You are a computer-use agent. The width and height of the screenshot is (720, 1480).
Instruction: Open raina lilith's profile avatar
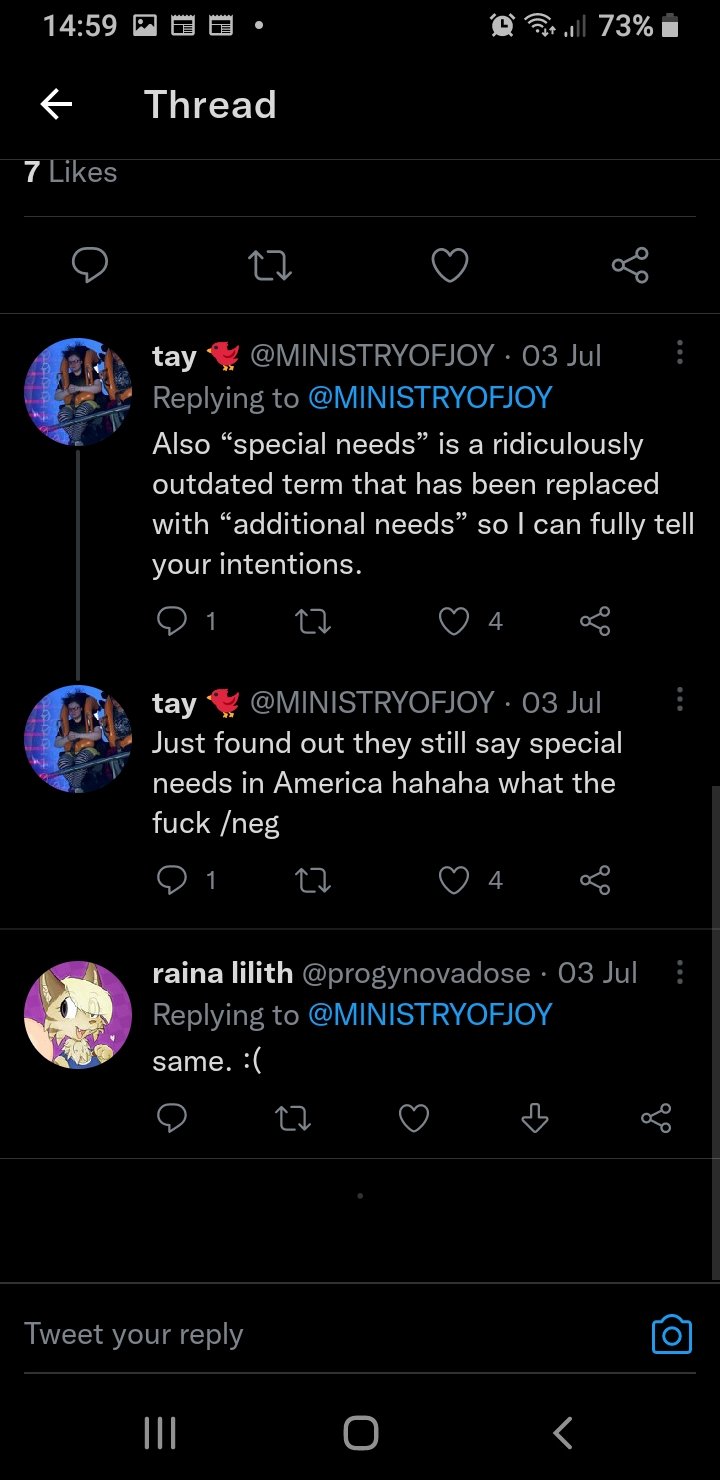(78, 1014)
